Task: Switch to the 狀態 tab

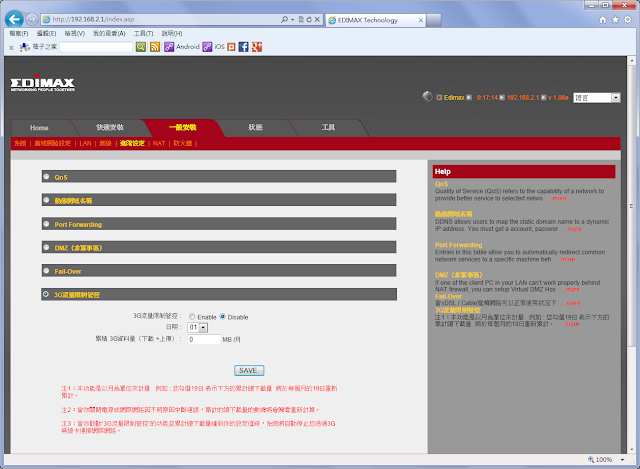Action: pyautogui.click(x=255, y=128)
